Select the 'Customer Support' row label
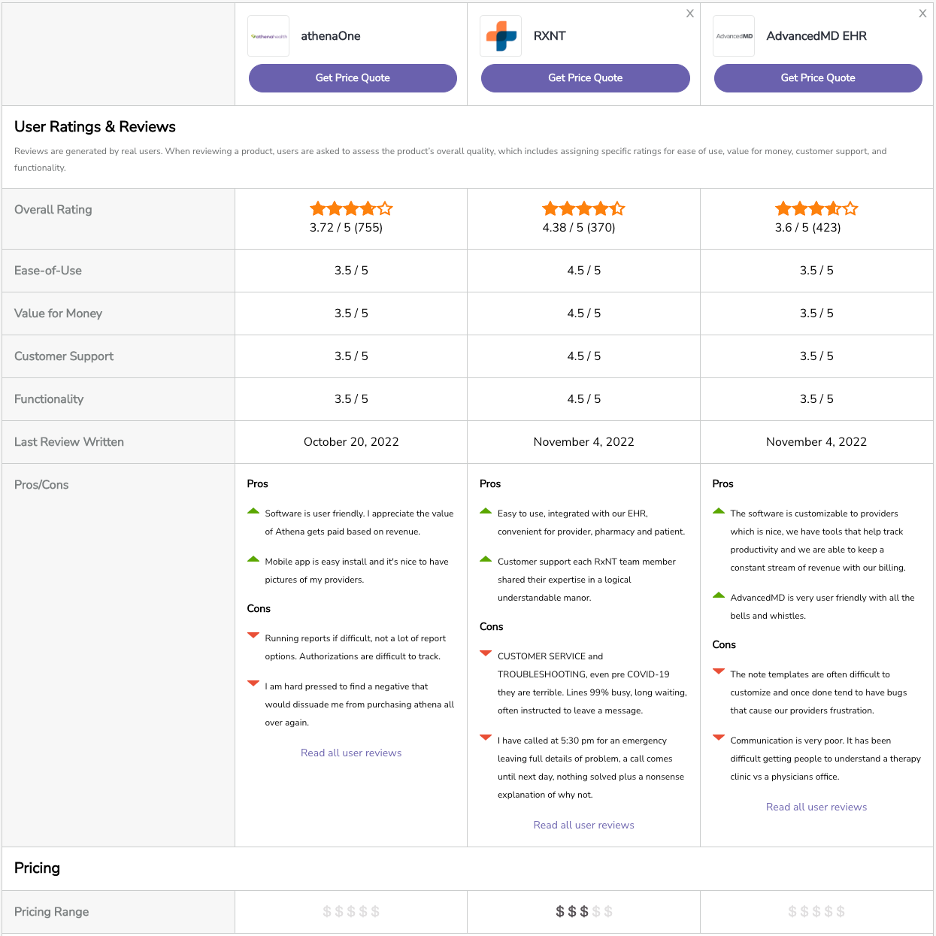 64,356
